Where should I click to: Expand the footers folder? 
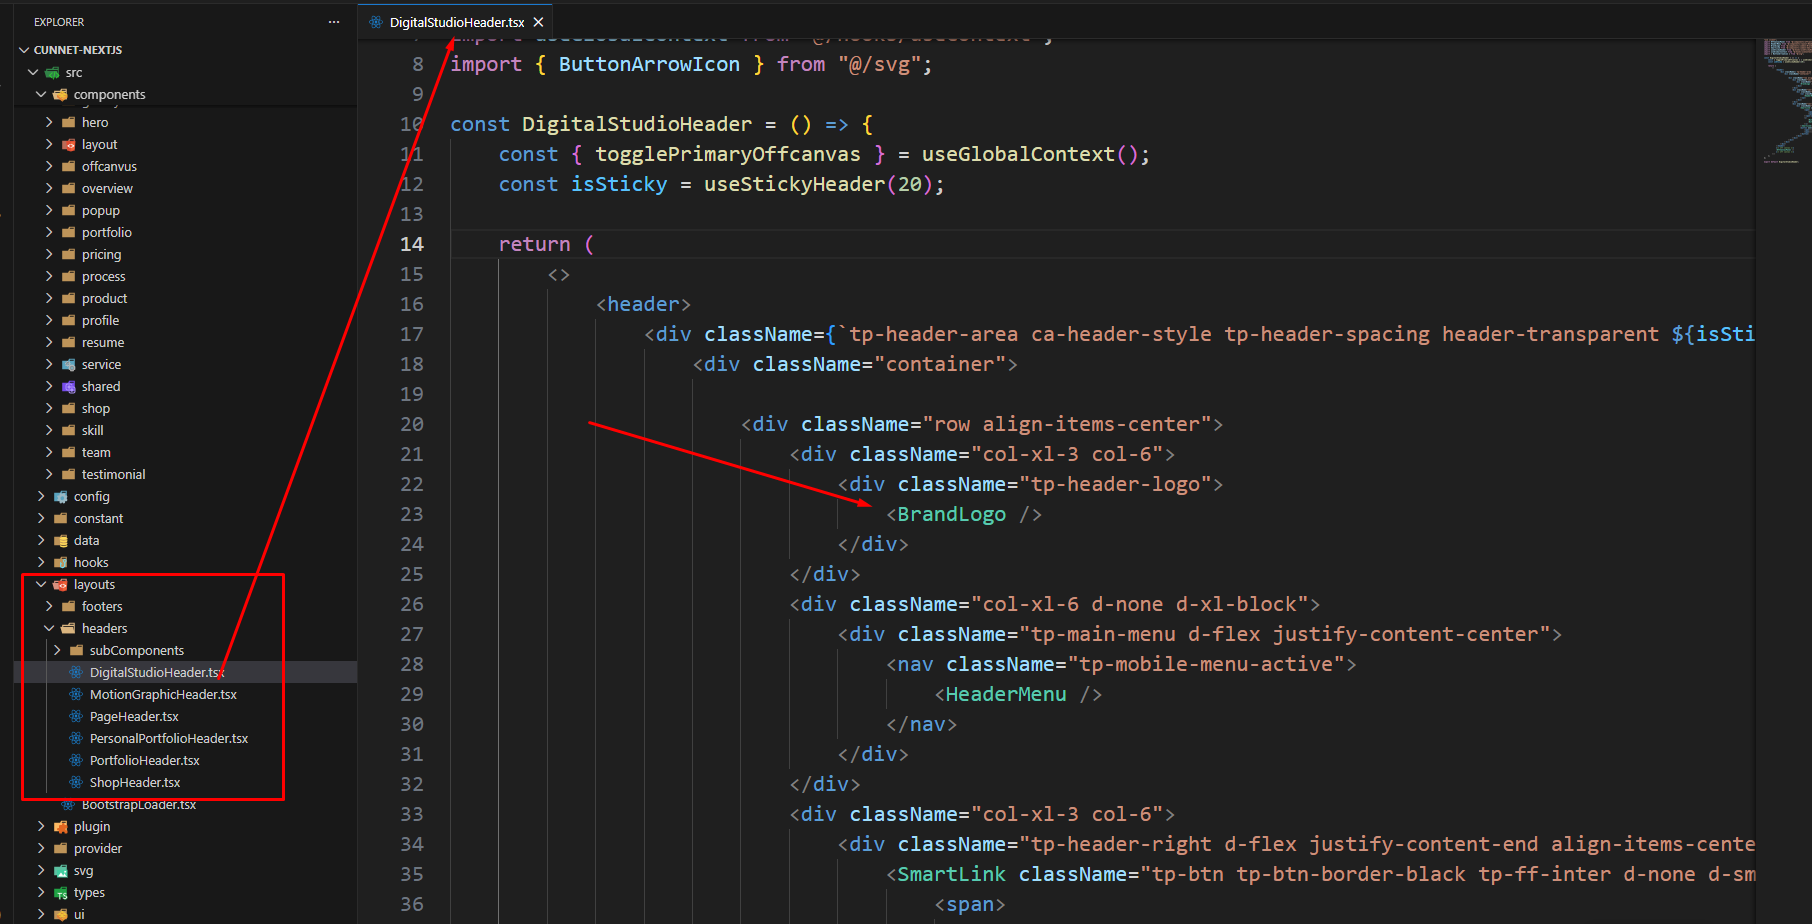click(x=49, y=607)
